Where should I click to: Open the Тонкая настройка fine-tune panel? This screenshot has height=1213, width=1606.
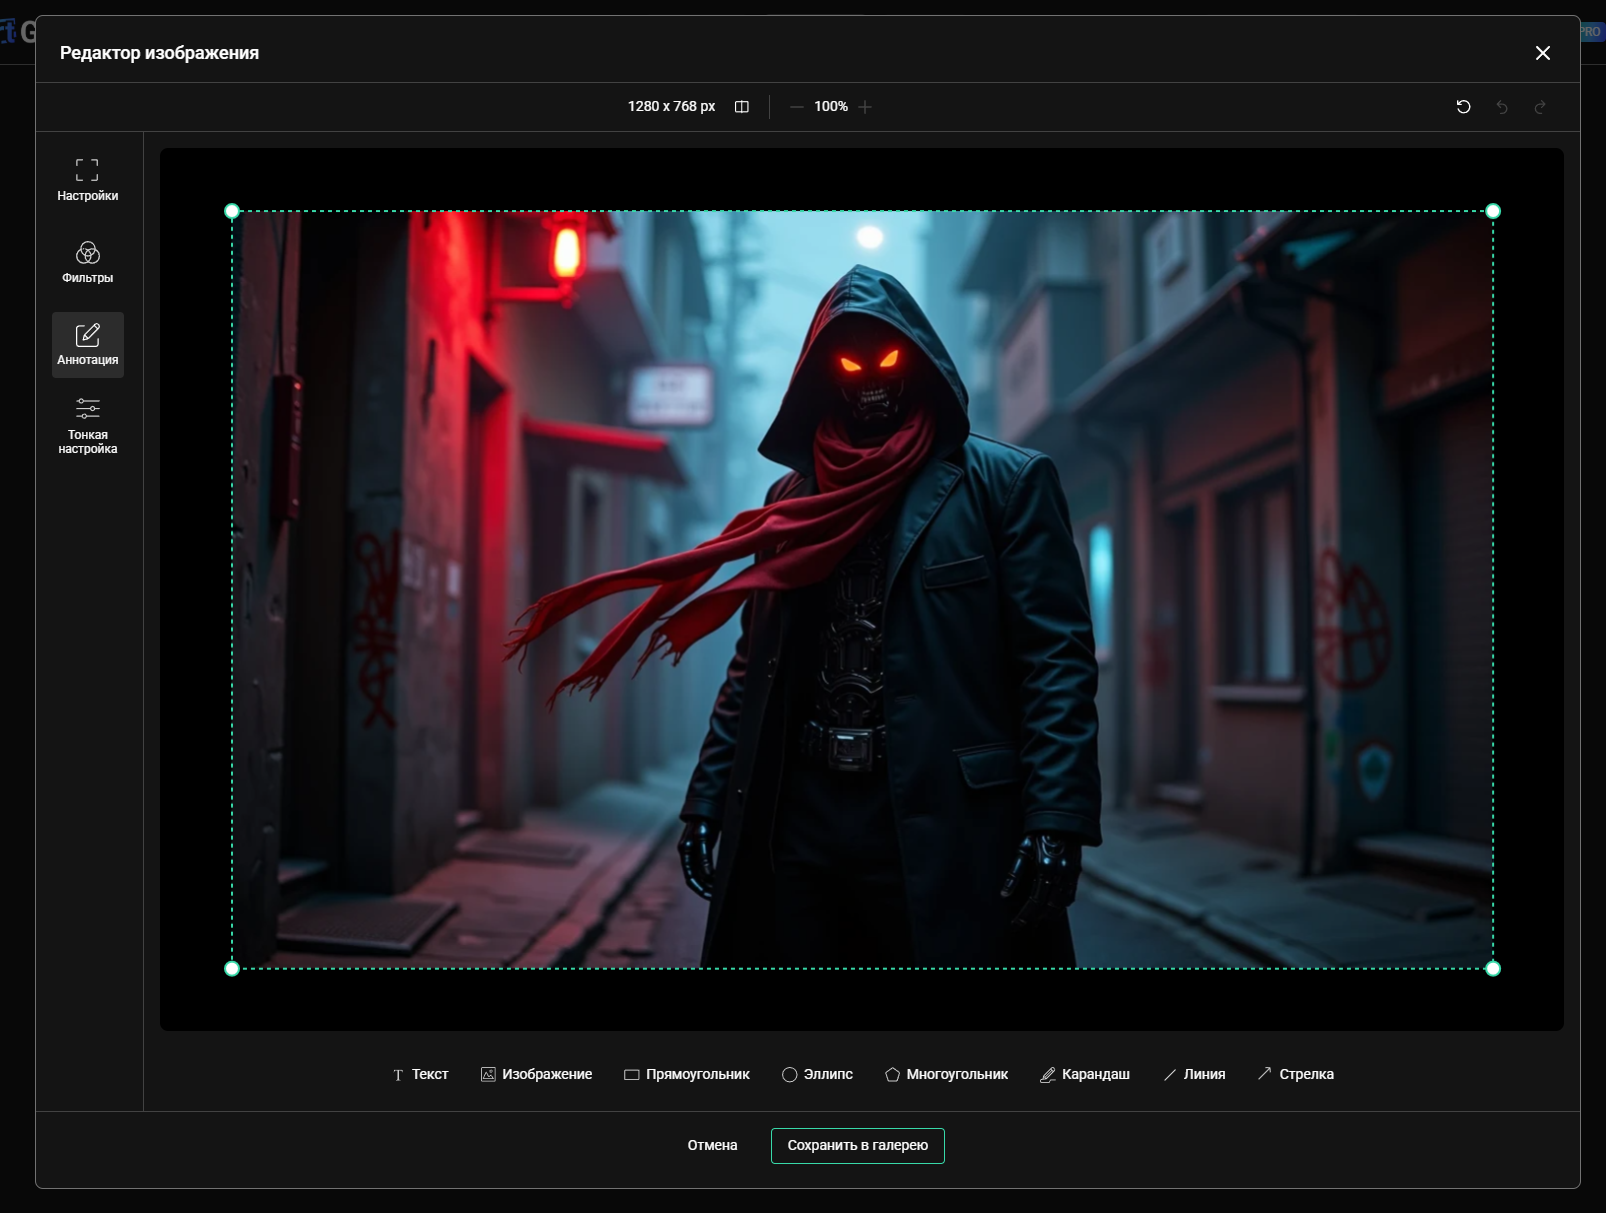tap(88, 427)
